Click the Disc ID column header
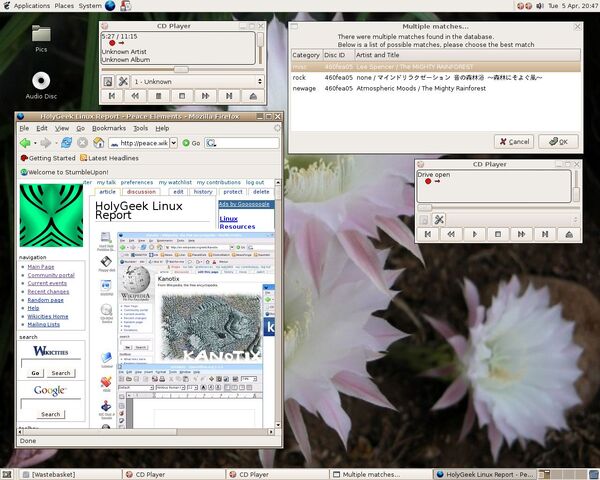 [339, 55]
